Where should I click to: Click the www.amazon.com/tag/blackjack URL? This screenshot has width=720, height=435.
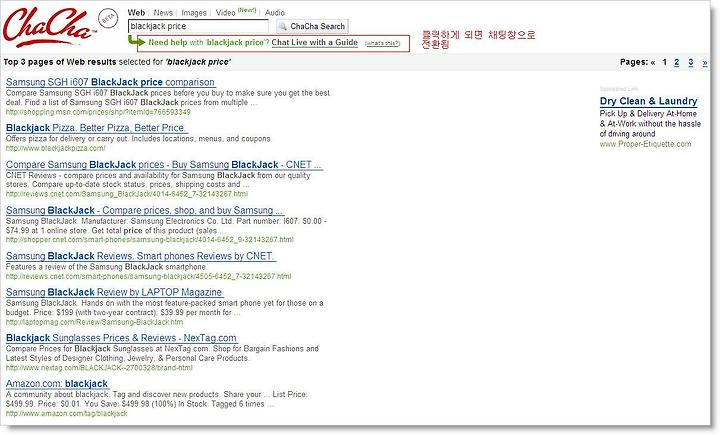[x=67, y=413]
